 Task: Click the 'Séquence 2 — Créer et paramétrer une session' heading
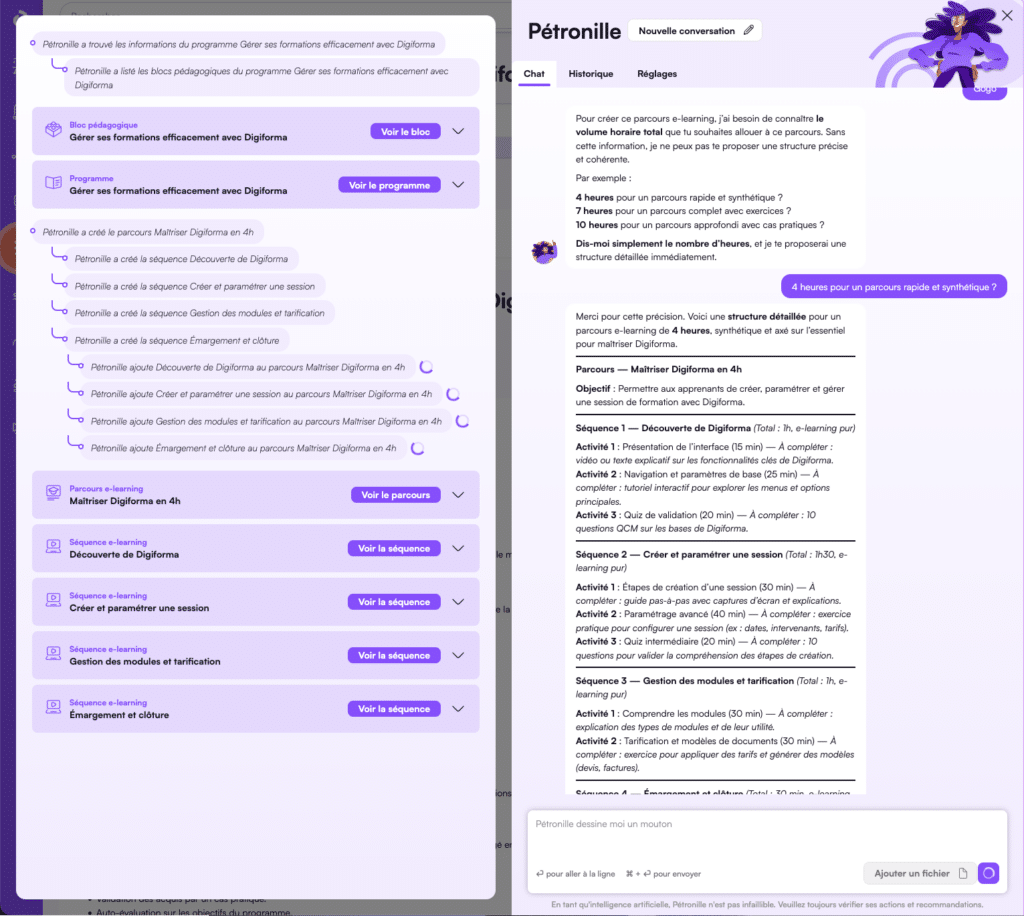click(x=679, y=554)
